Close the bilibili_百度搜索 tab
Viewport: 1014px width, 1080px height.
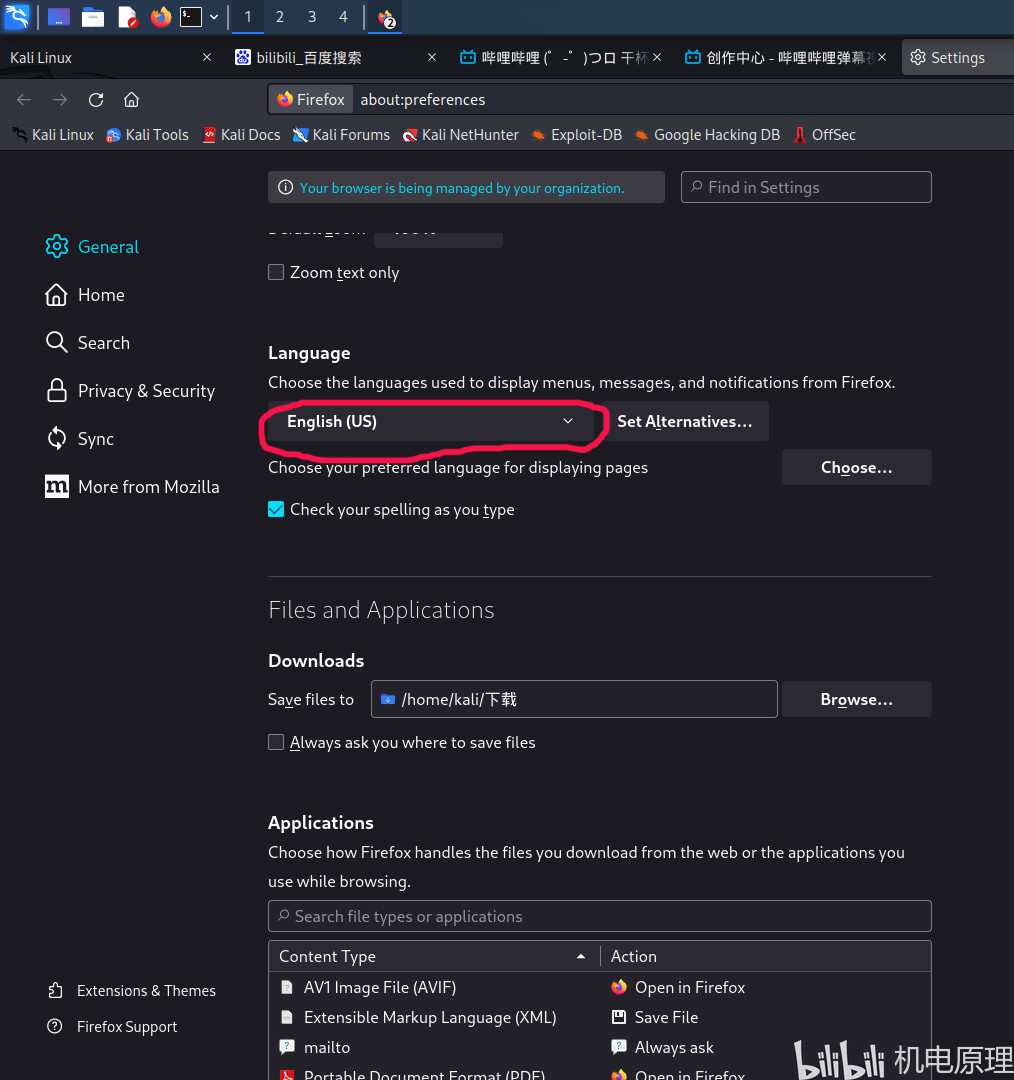click(x=432, y=57)
